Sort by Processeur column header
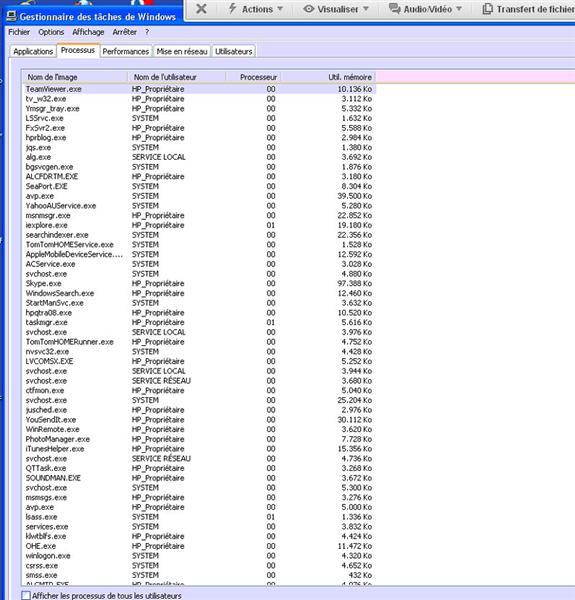 point(254,77)
